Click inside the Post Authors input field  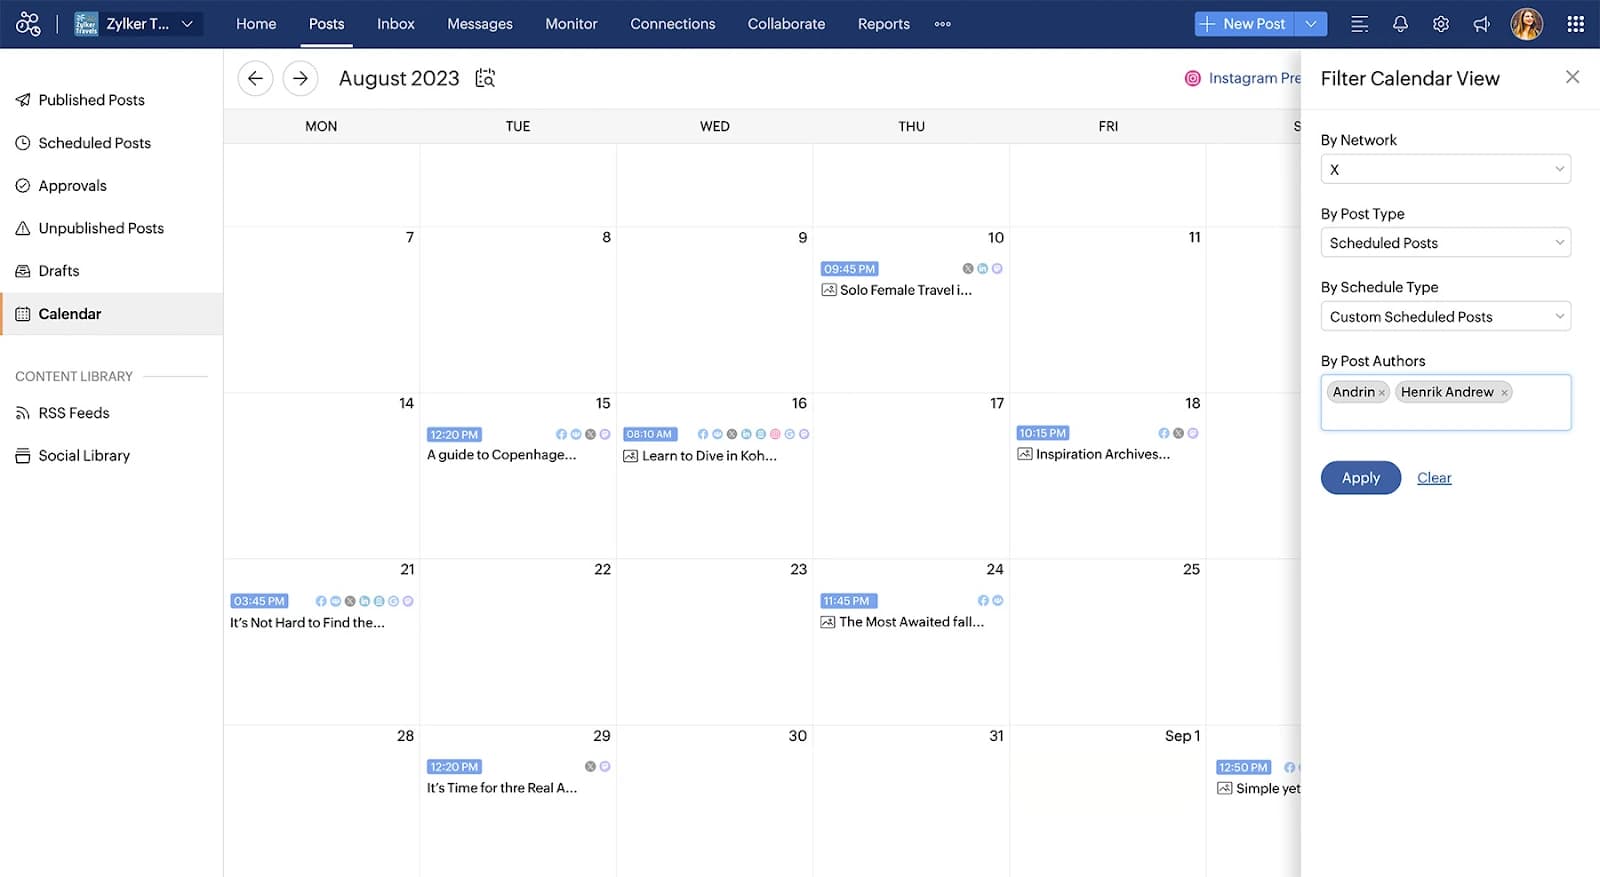point(1445,415)
